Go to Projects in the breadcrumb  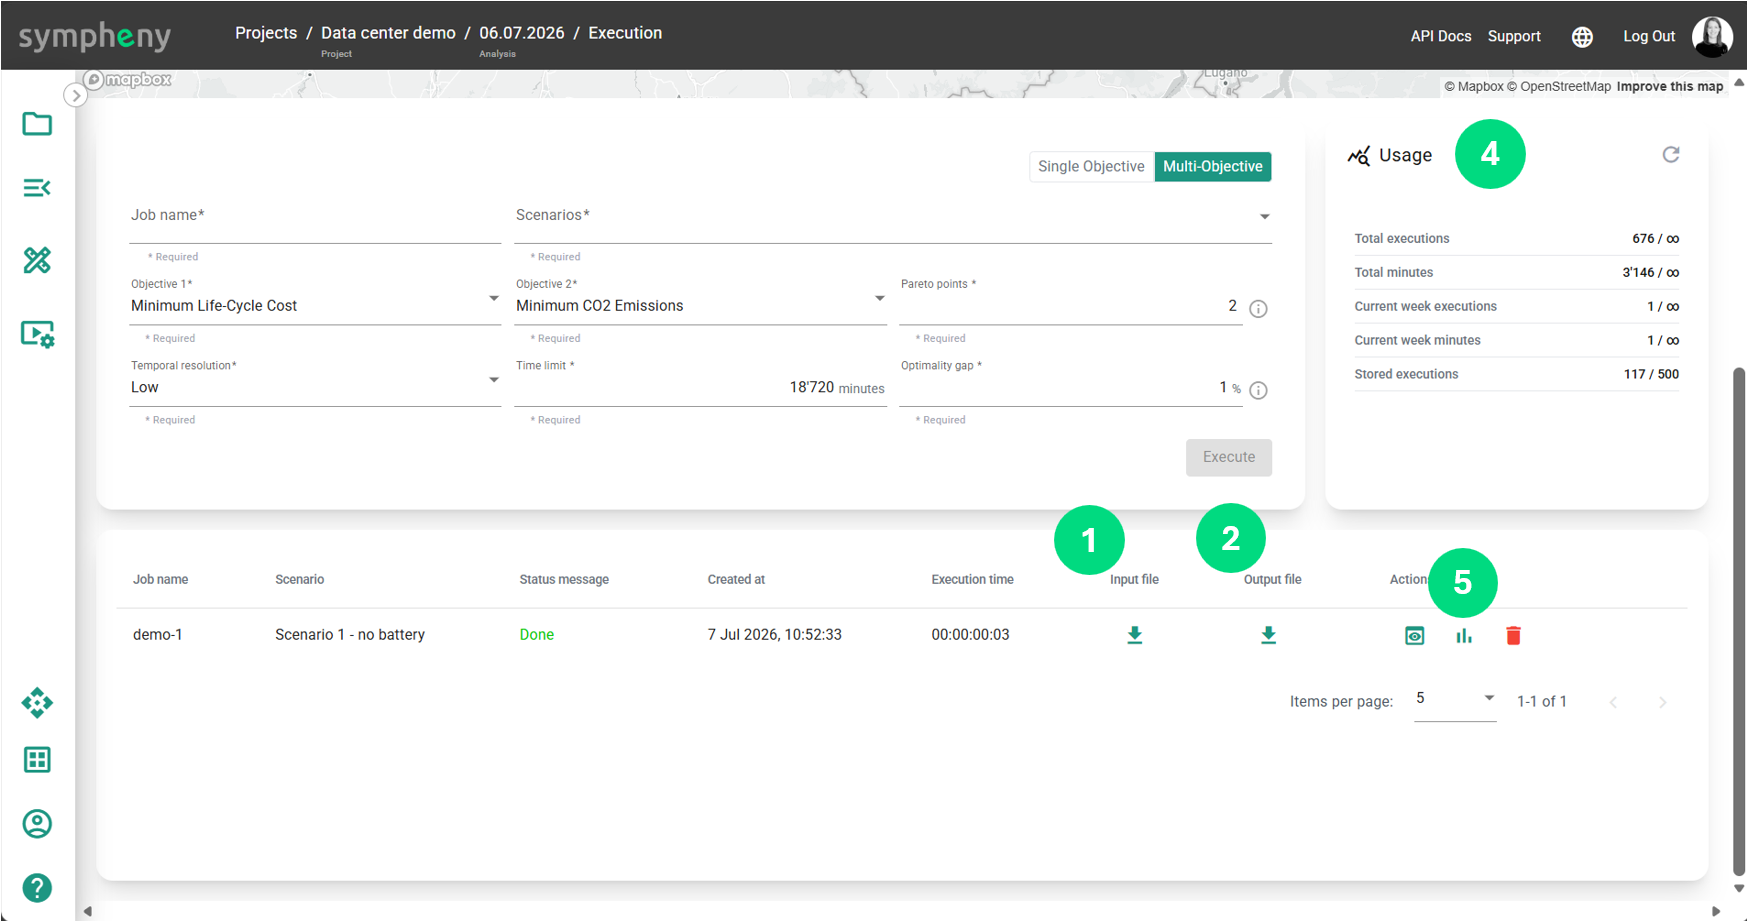pos(266,33)
